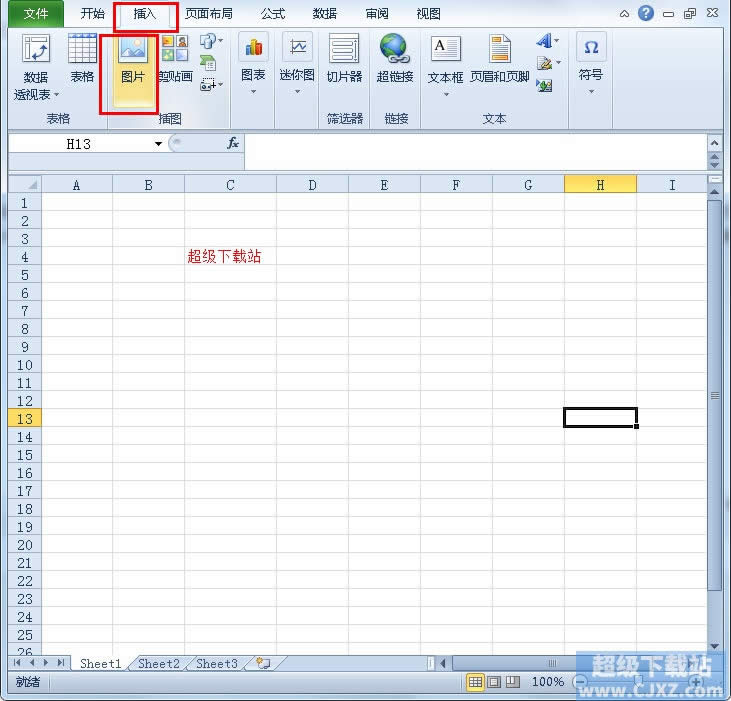Switch to Sheet2 tab
This screenshot has width=731, height=701.
click(x=159, y=663)
